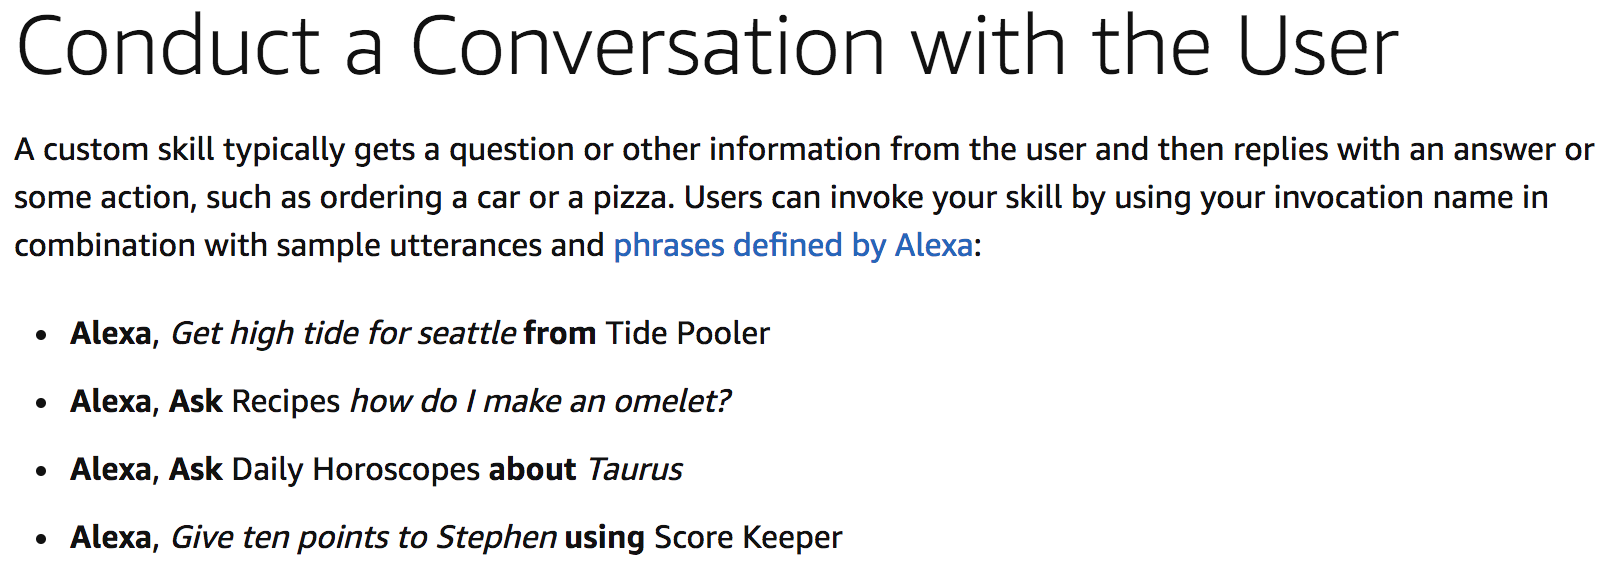The height and width of the screenshot is (568, 1618).
Task: Click the words 'A custom skill' starting the paragraph
Action: [114, 150]
